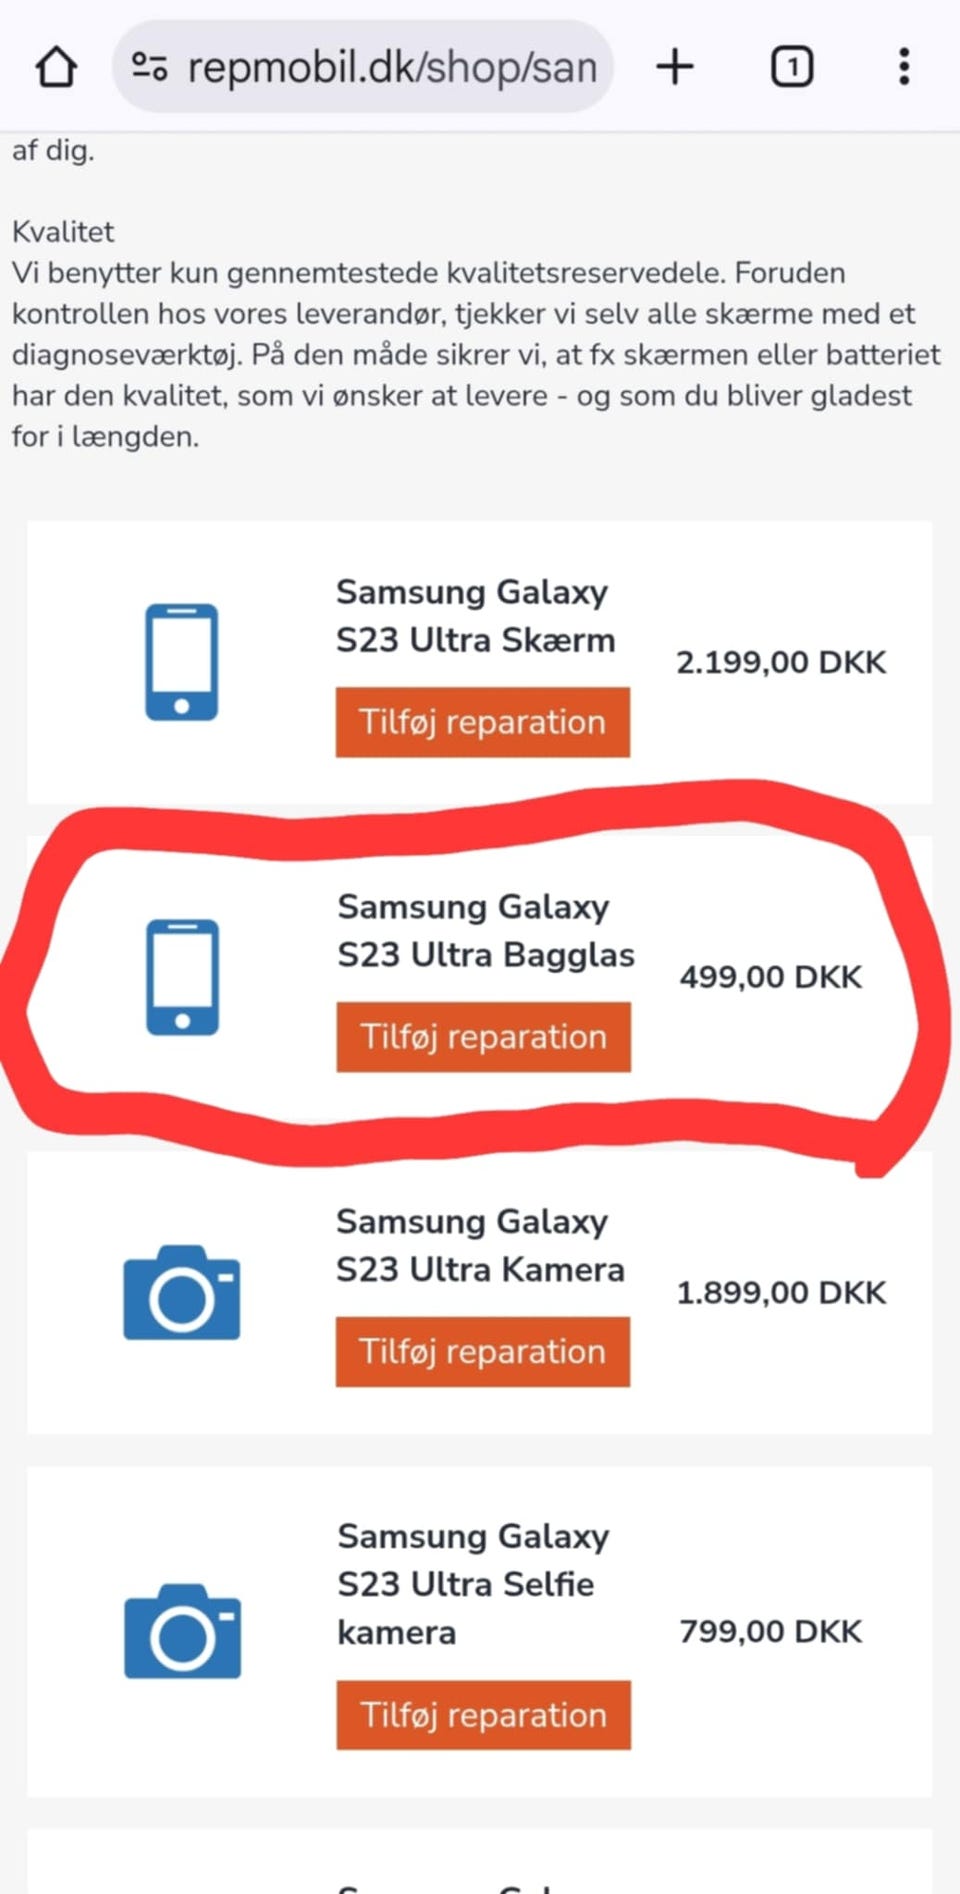This screenshot has width=960, height=1894.
Task: Tap the camera icon for S23 Ultra Kamera
Action: point(181,1292)
